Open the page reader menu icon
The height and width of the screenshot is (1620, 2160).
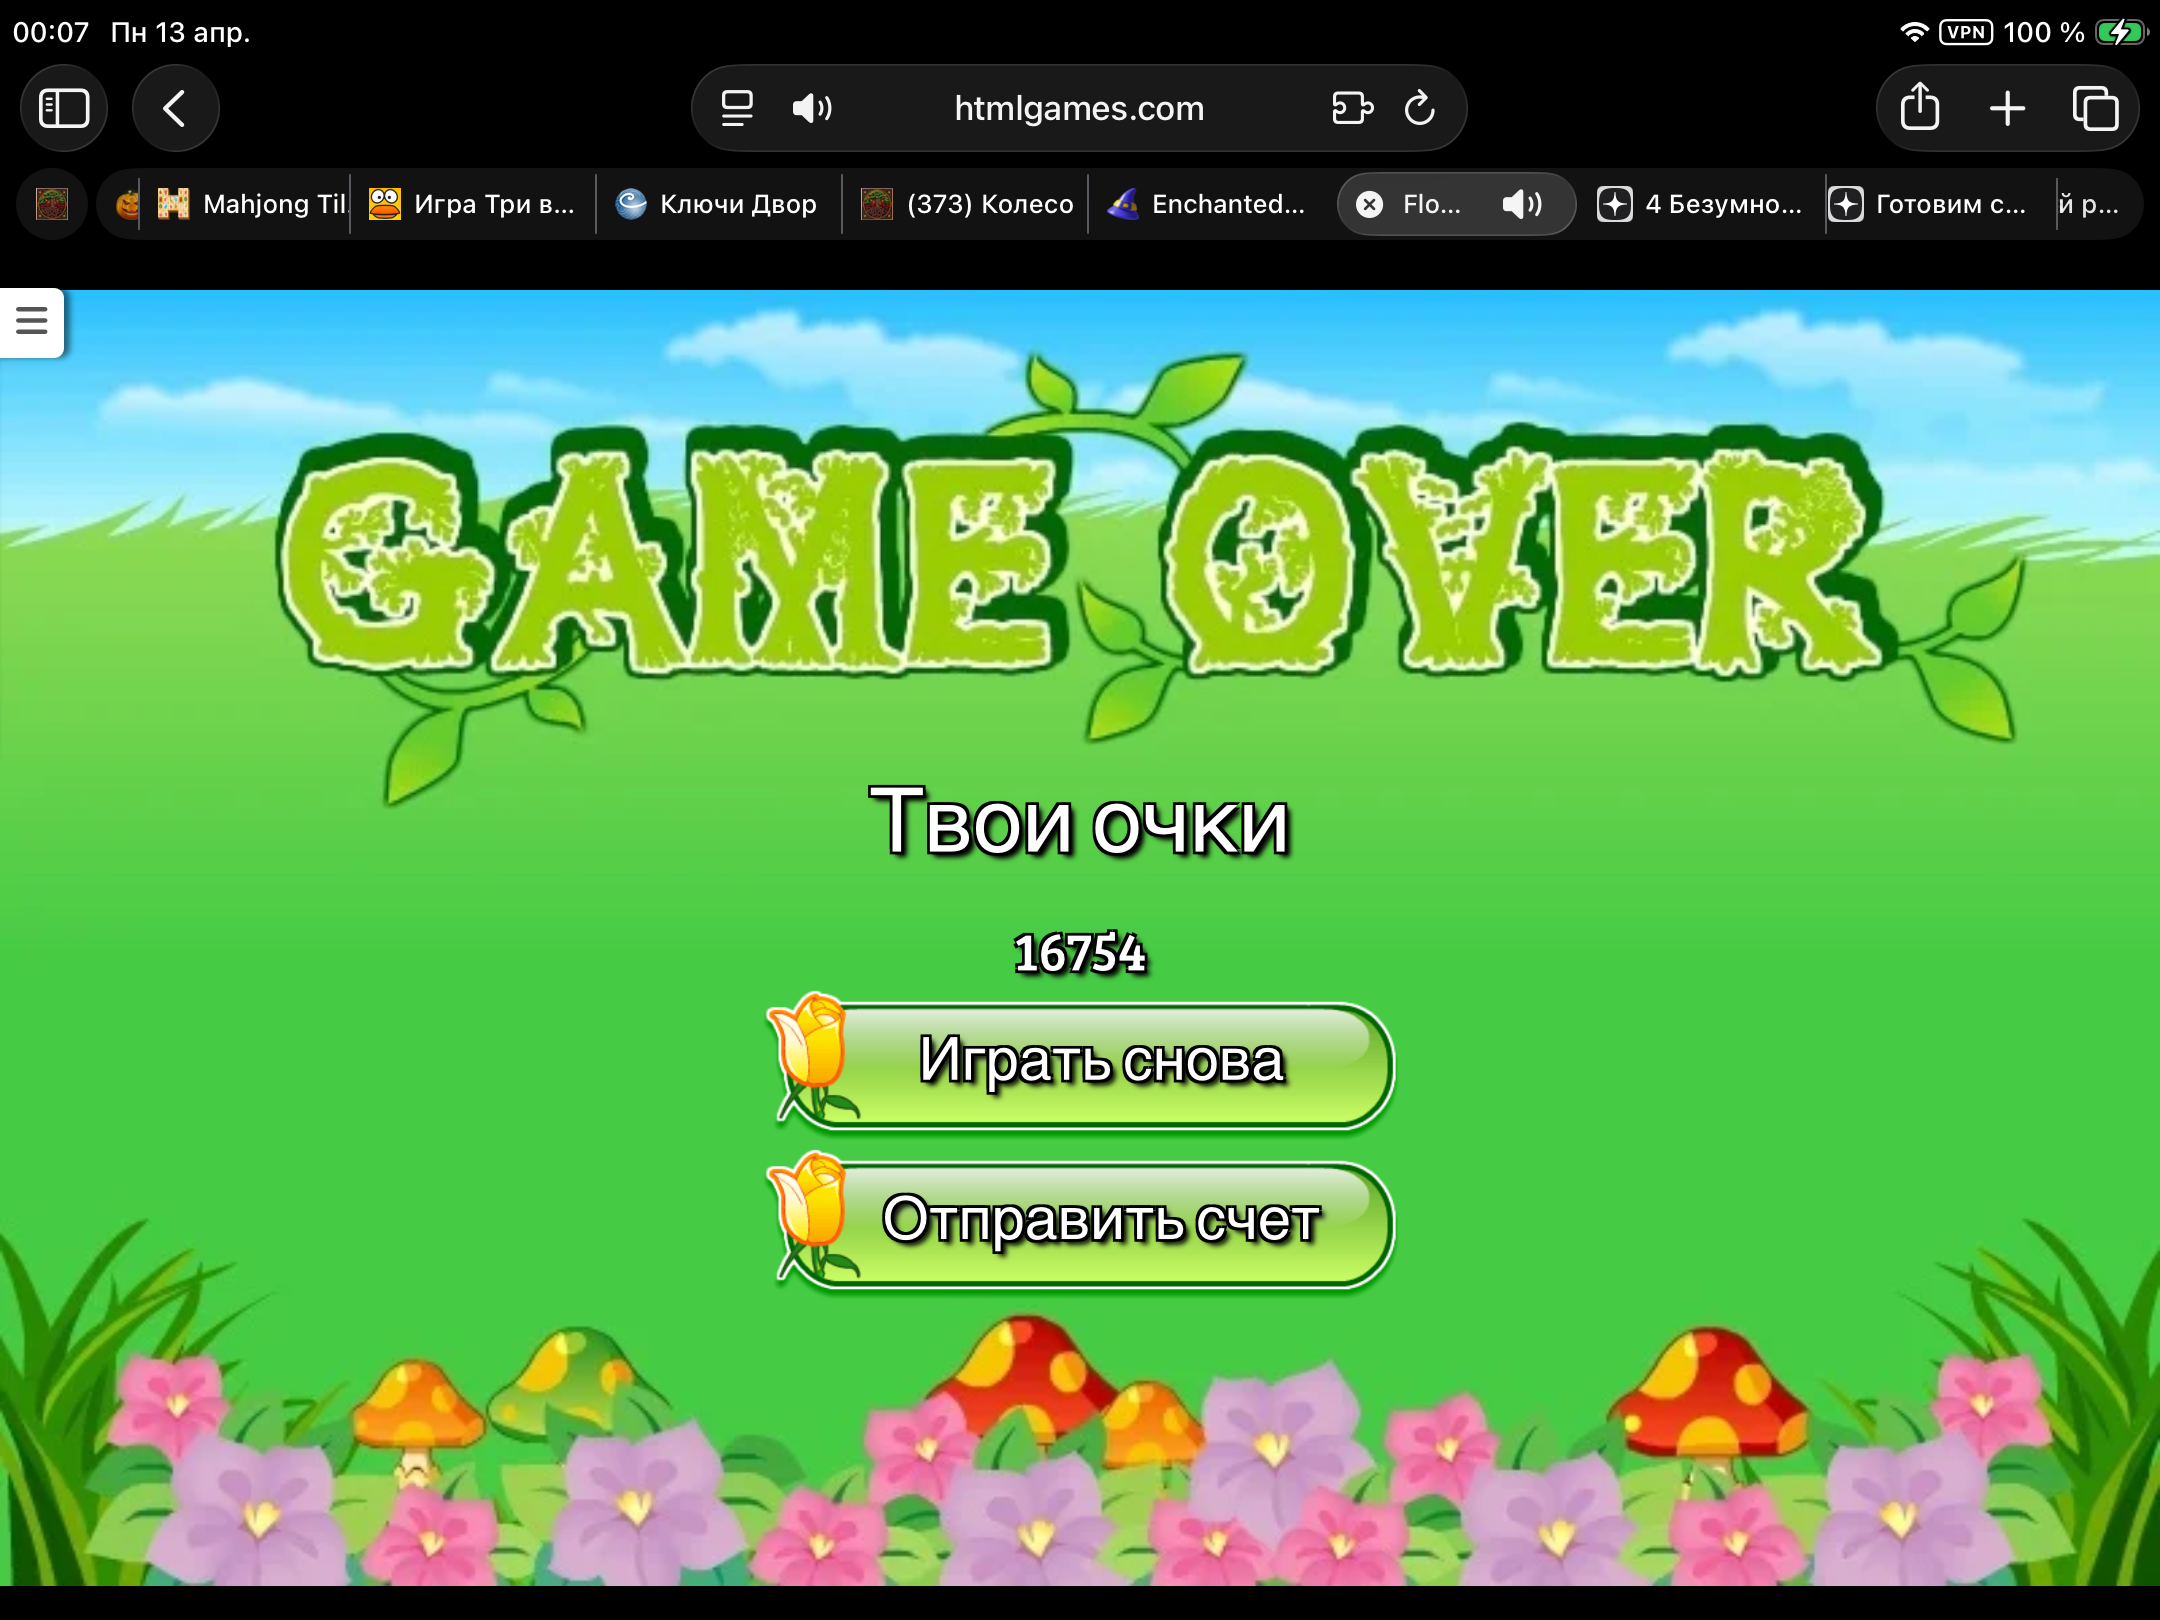(737, 108)
